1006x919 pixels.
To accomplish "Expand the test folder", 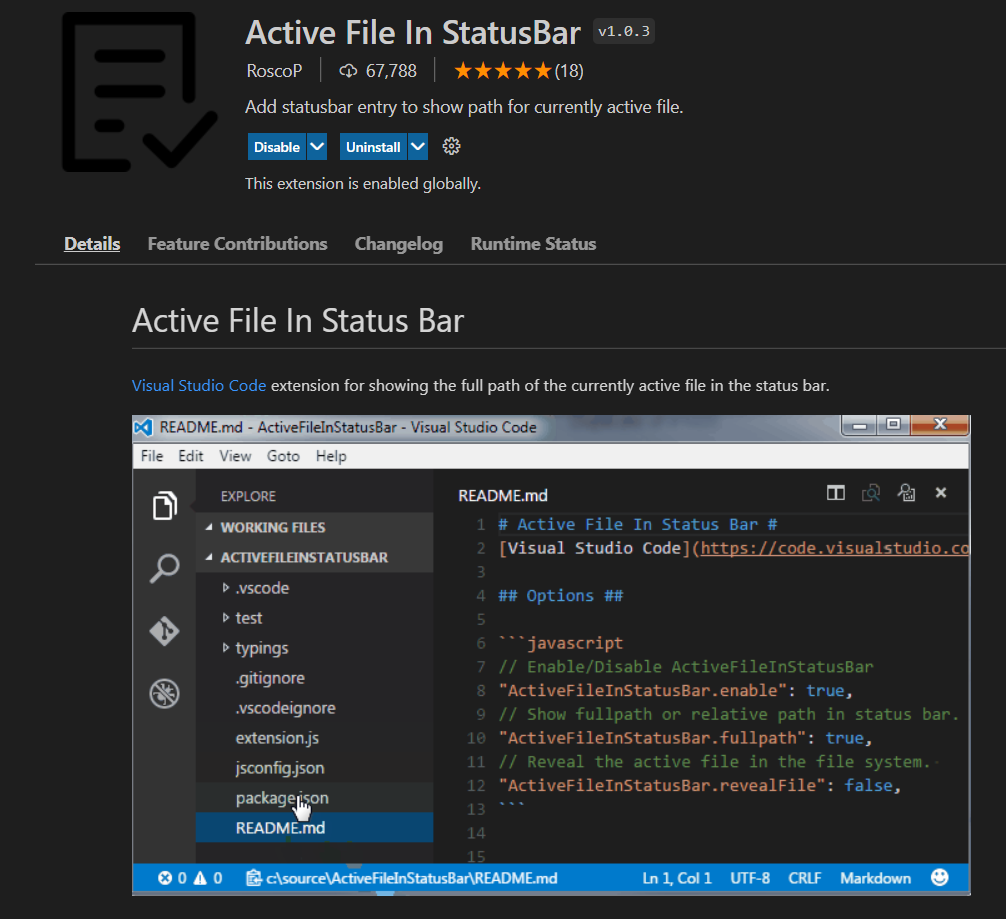I will coord(226,618).
